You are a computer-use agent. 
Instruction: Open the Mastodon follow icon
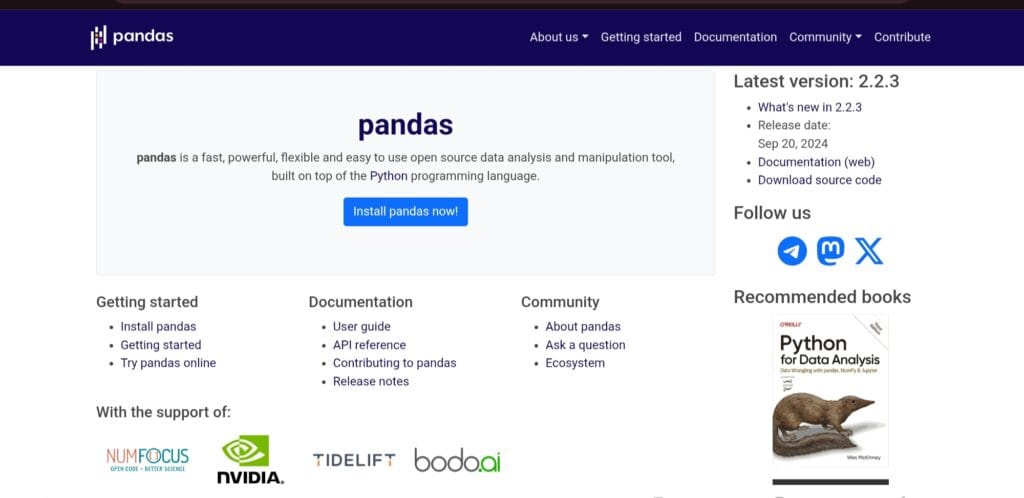pyautogui.click(x=830, y=250)
